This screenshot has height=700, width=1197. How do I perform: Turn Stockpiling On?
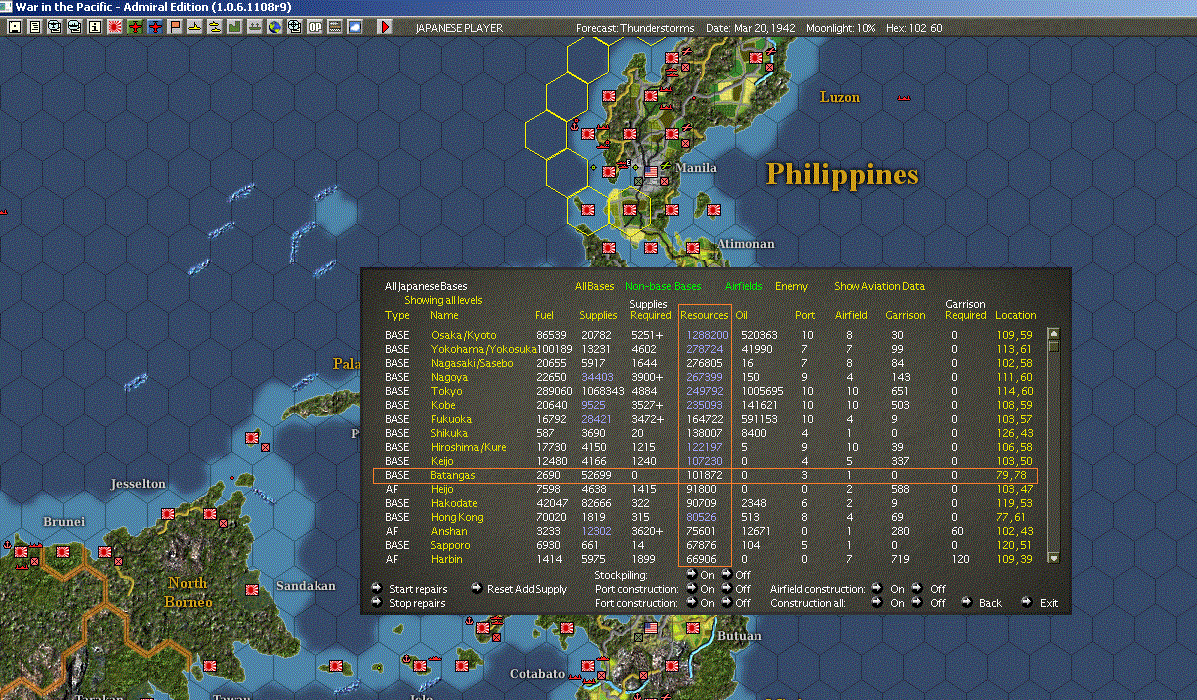pyautogui.click(x=692, y=574)
